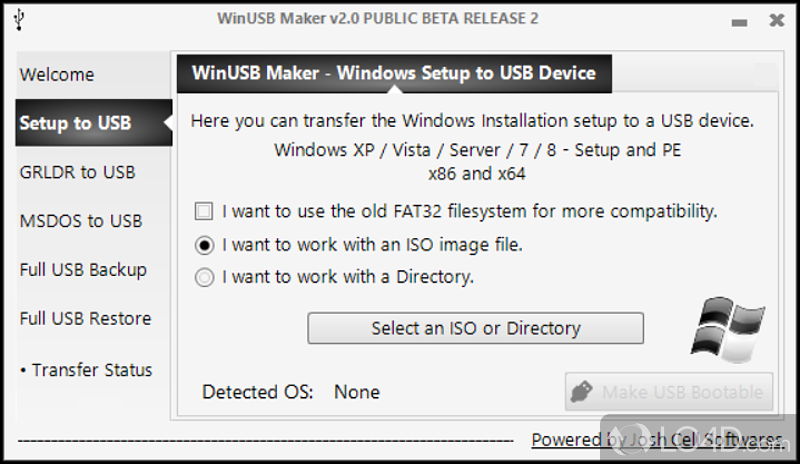Enable the old FAT32 filesystem checkbox
The width and height of the screenshot is (800, 464).
tap(204, 211)
